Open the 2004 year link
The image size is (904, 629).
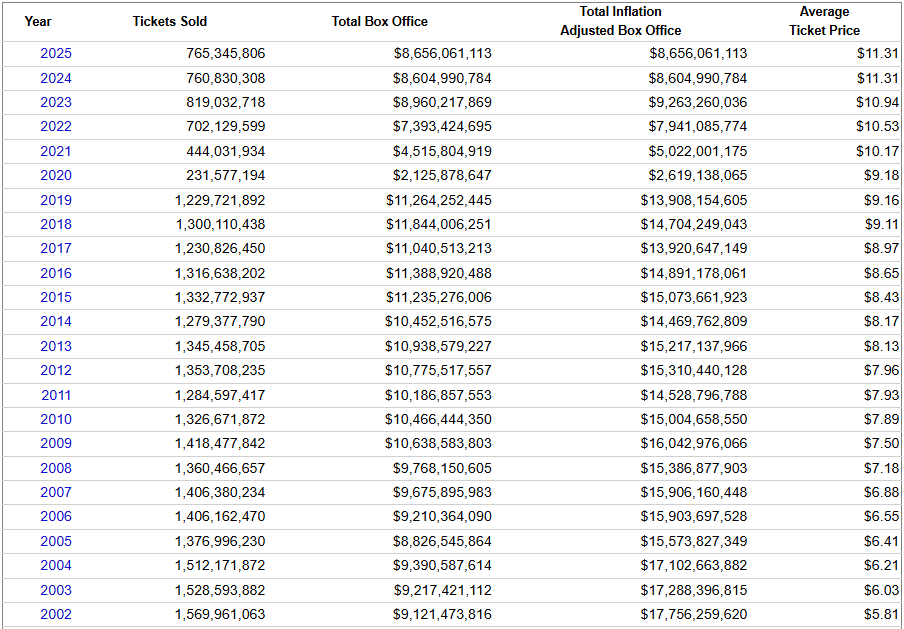pos(56,565)
